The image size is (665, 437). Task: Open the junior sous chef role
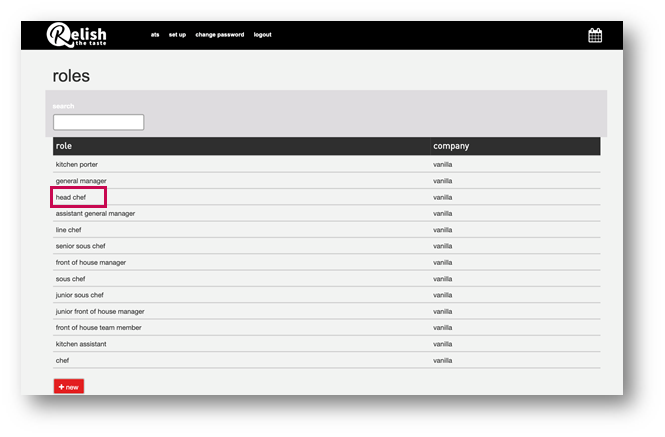pyautogui.click(x=79, y=295)
